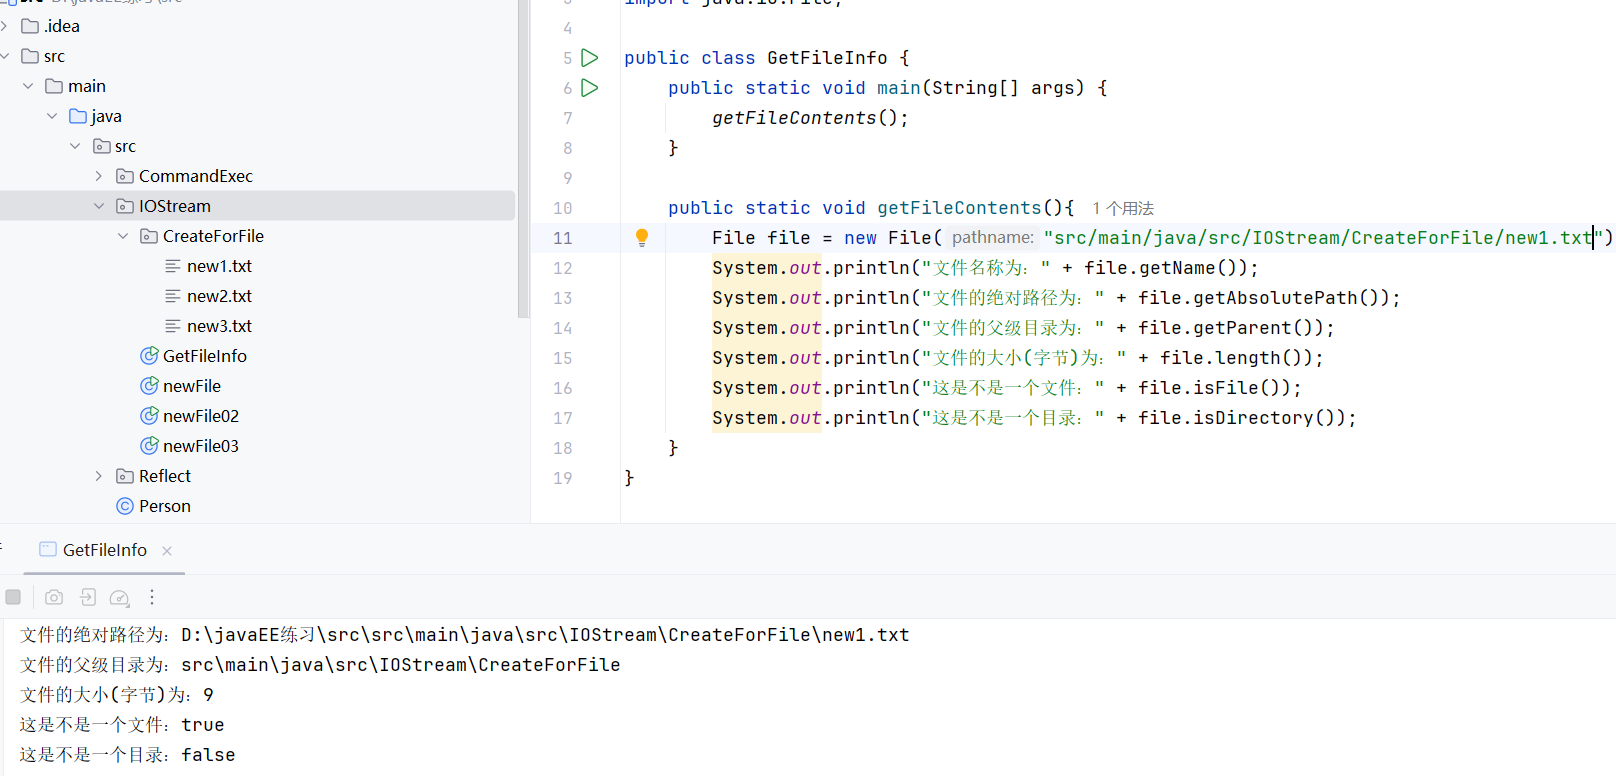This screenshot has height=776, width=1616.
Task: Expand the Reflect package
Action: click(99, 476)
